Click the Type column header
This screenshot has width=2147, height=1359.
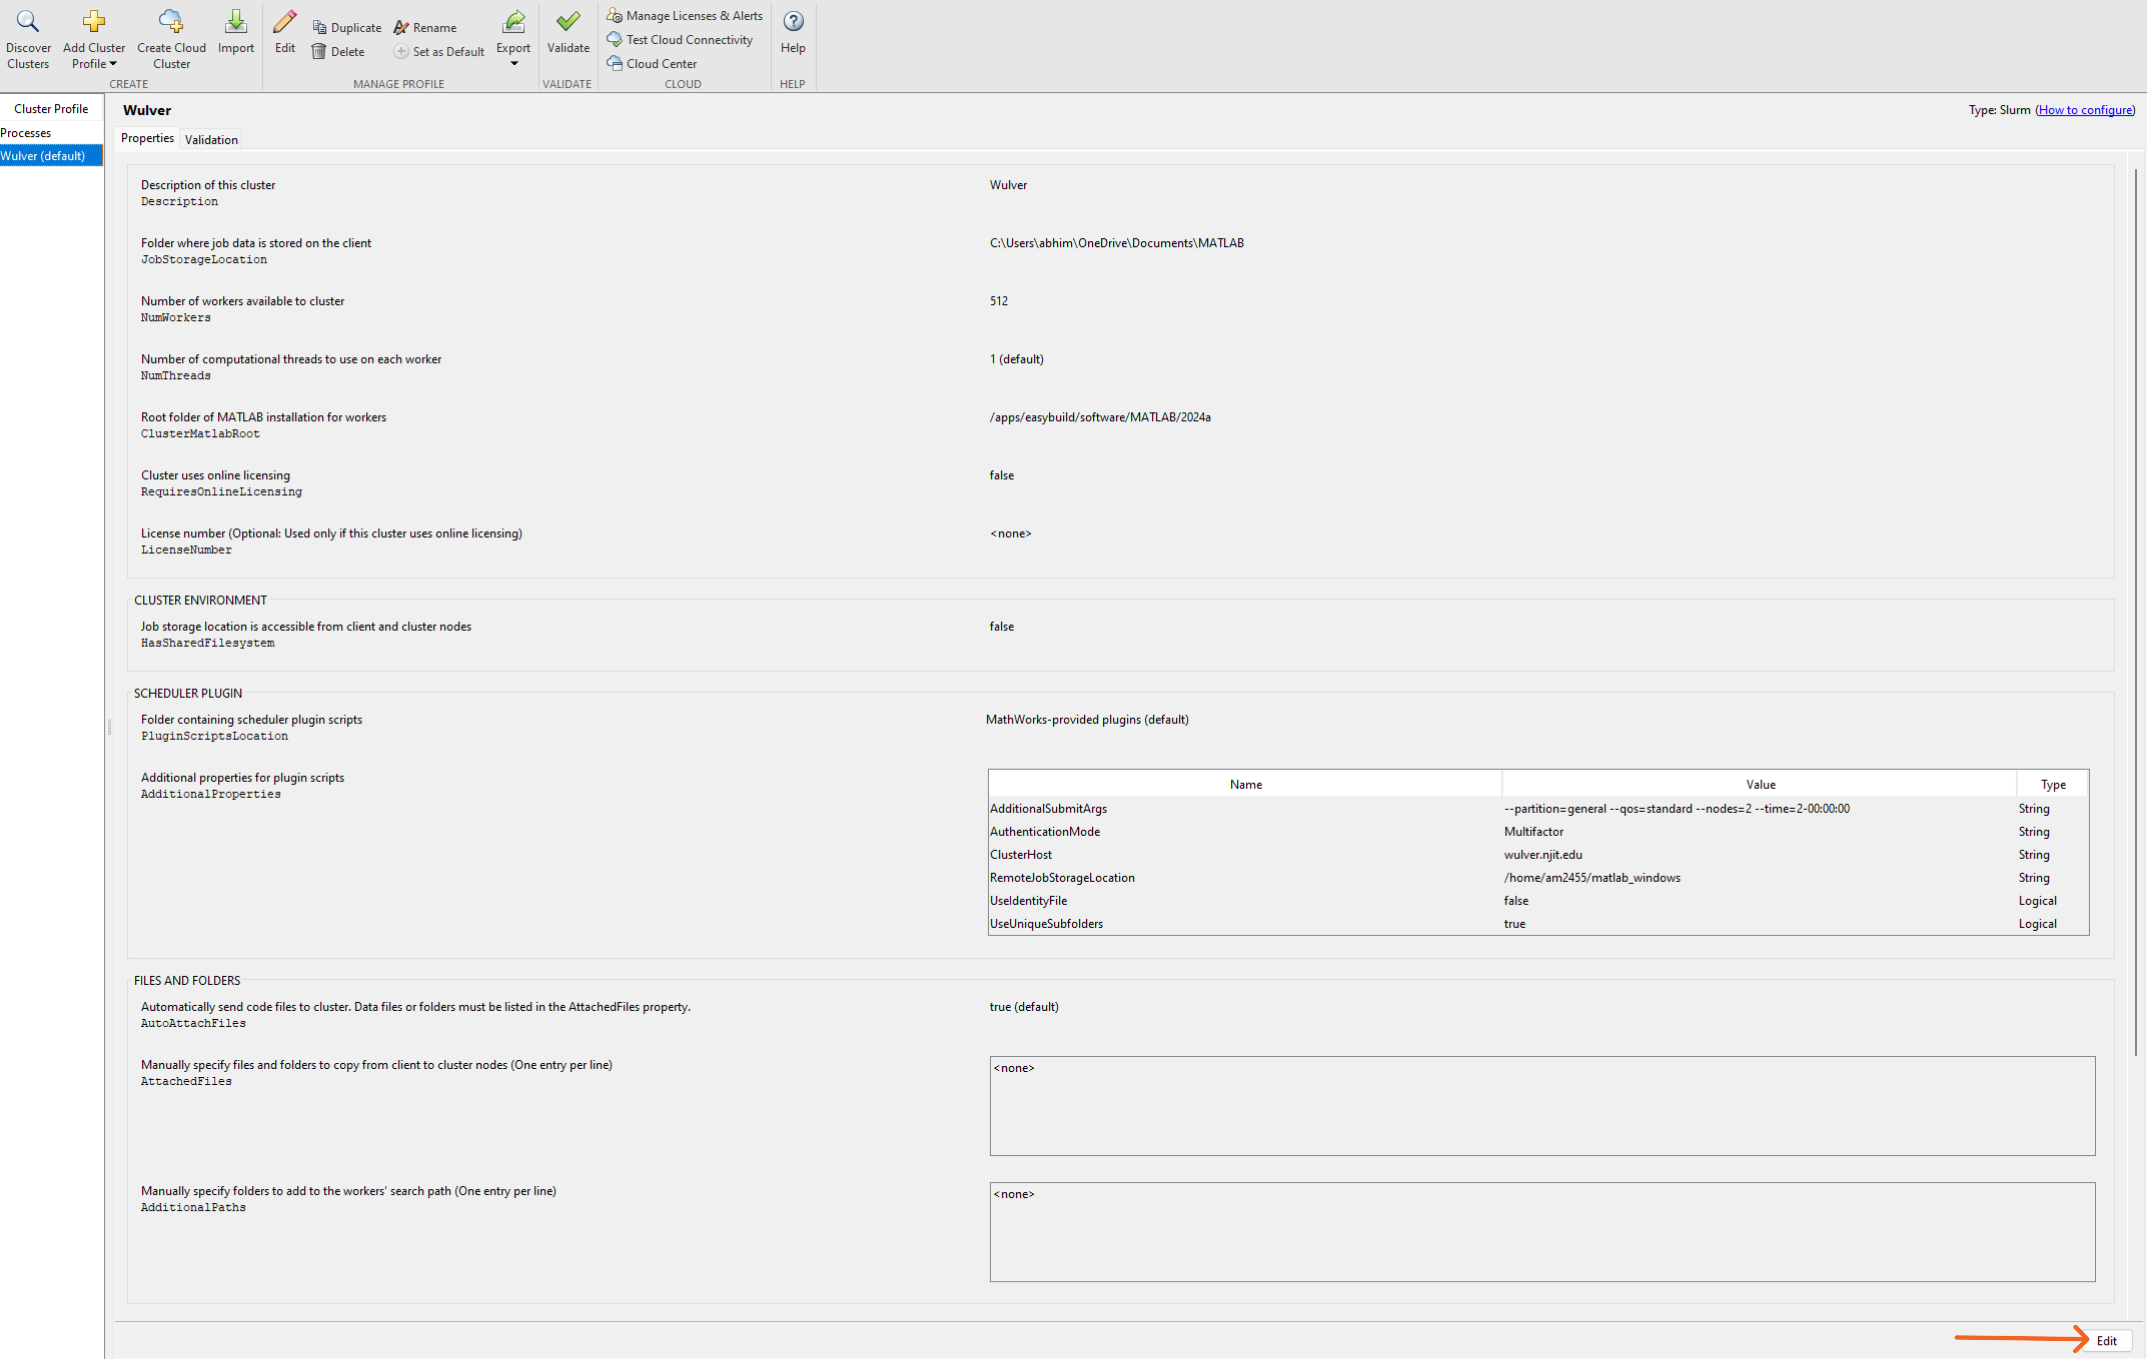2052,784
